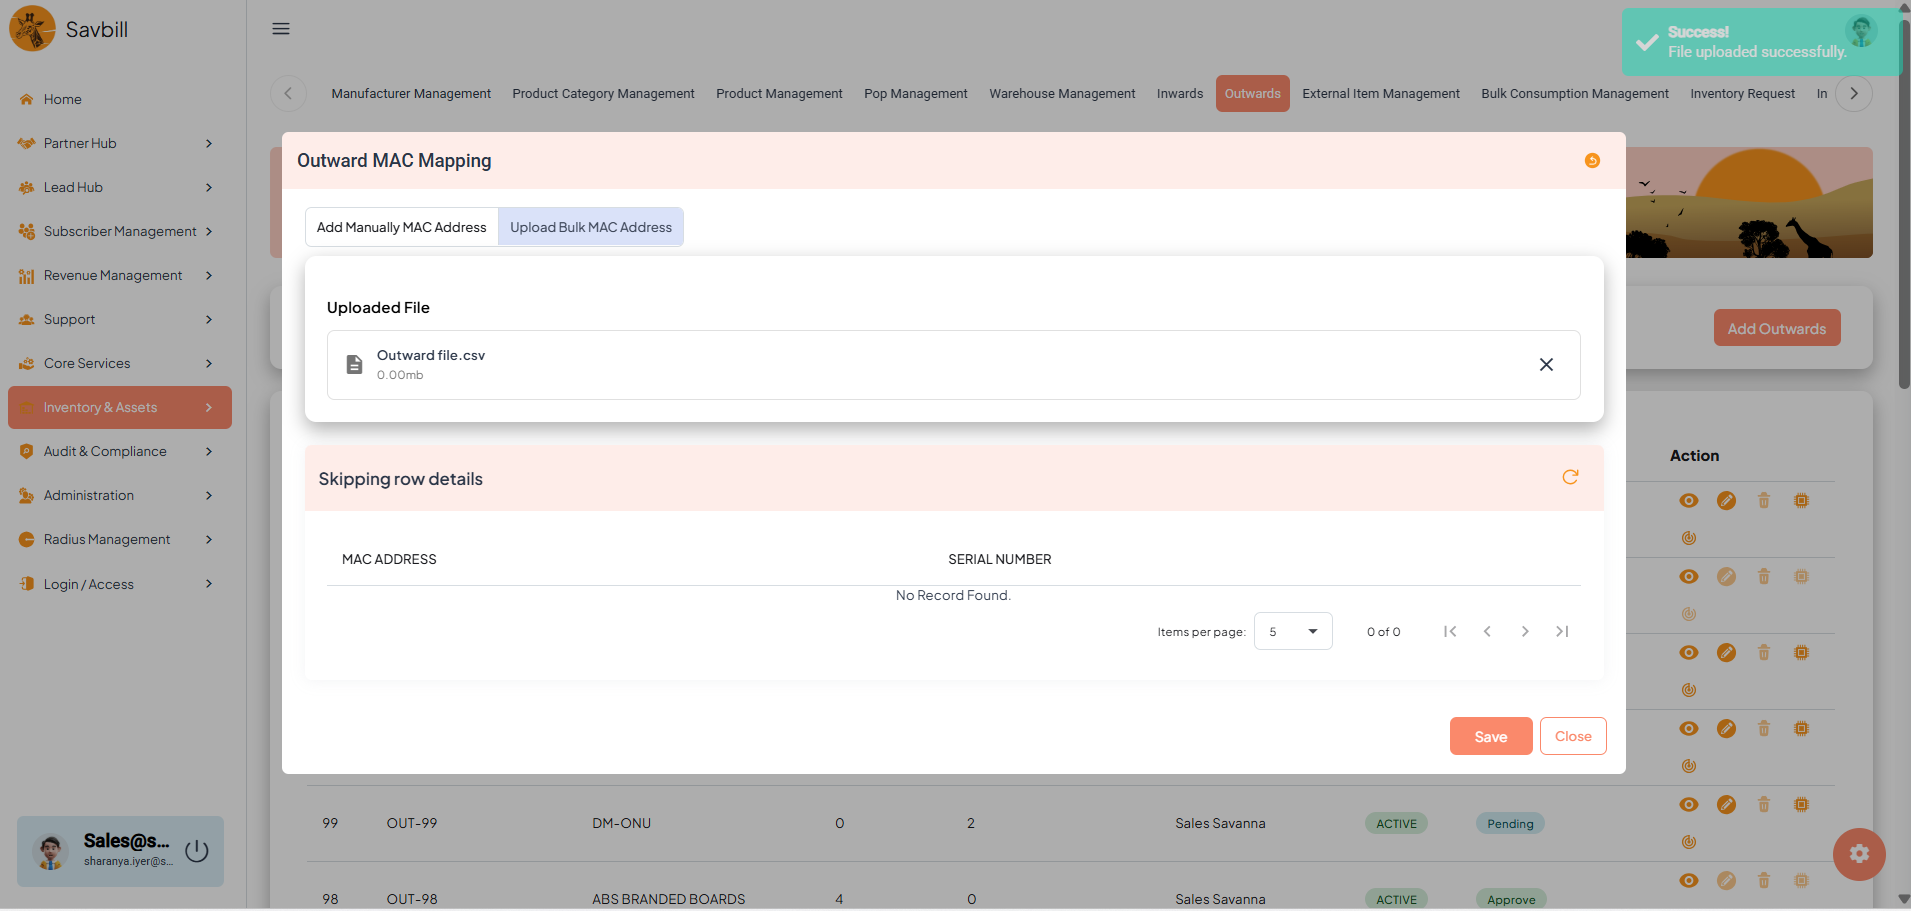Open the Inwards tab
This screenshot has height=911, width=1911.
[x=1179, y=94]
